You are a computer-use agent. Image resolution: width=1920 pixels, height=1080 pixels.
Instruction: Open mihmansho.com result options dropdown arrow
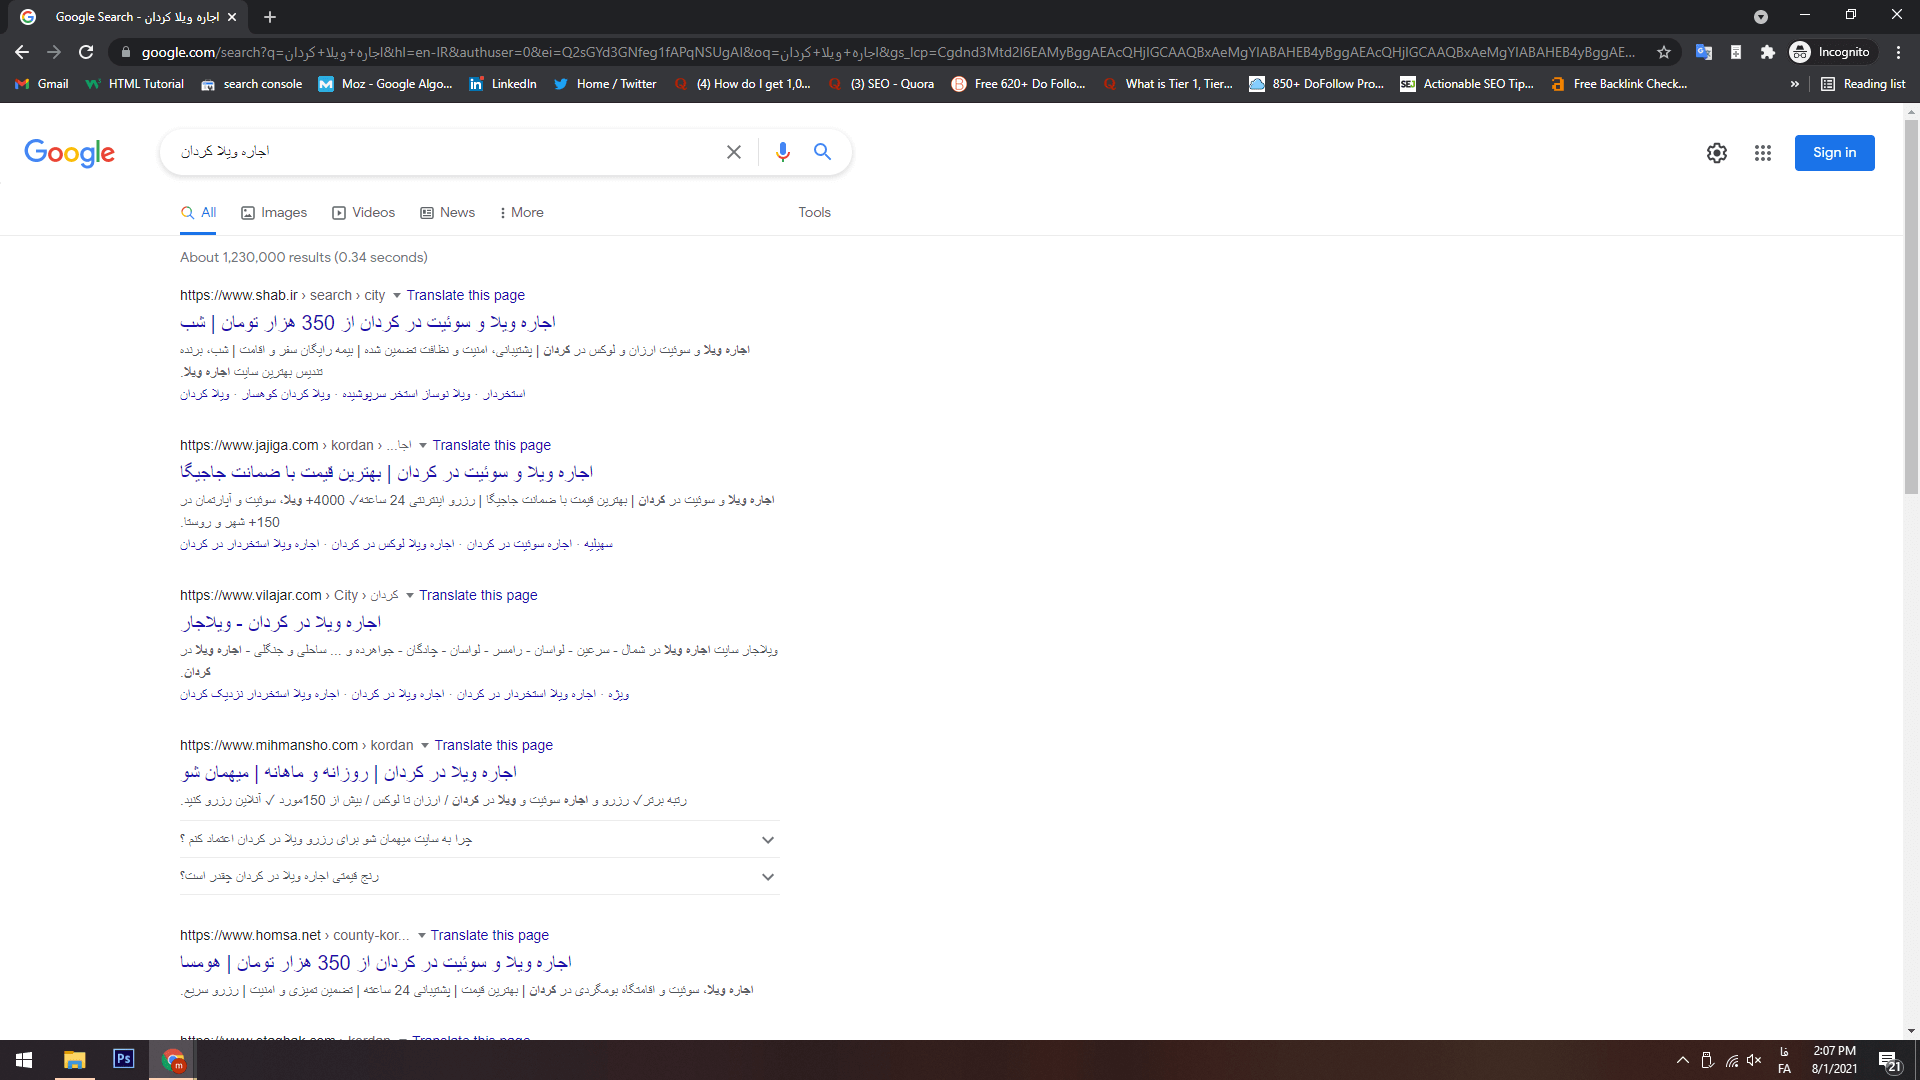point(425,746)
